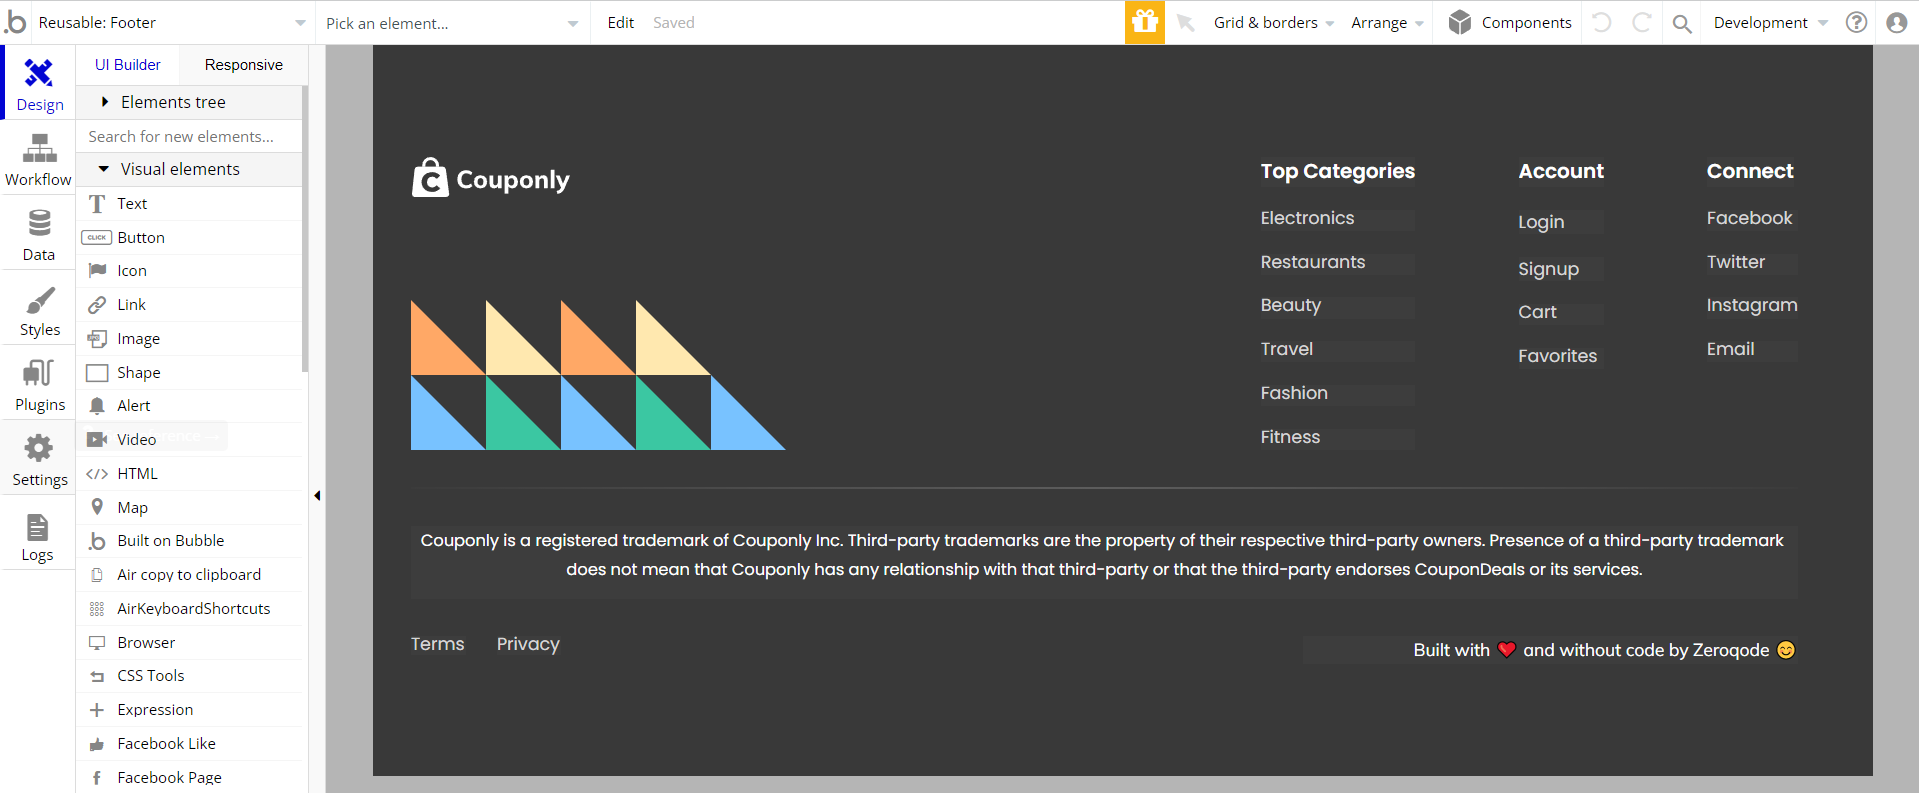The height and width of the screenshot is (793, 1919).
Task: Select CSS Tools element
Action: 188,676
